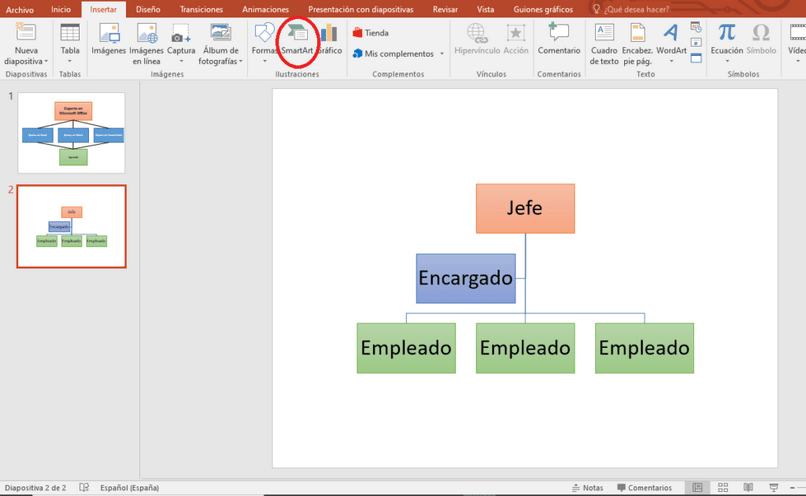This screenshot has width=806, height=496.
Task: Switch to the Transiciones tab
Action: click(x=201, y=9)
